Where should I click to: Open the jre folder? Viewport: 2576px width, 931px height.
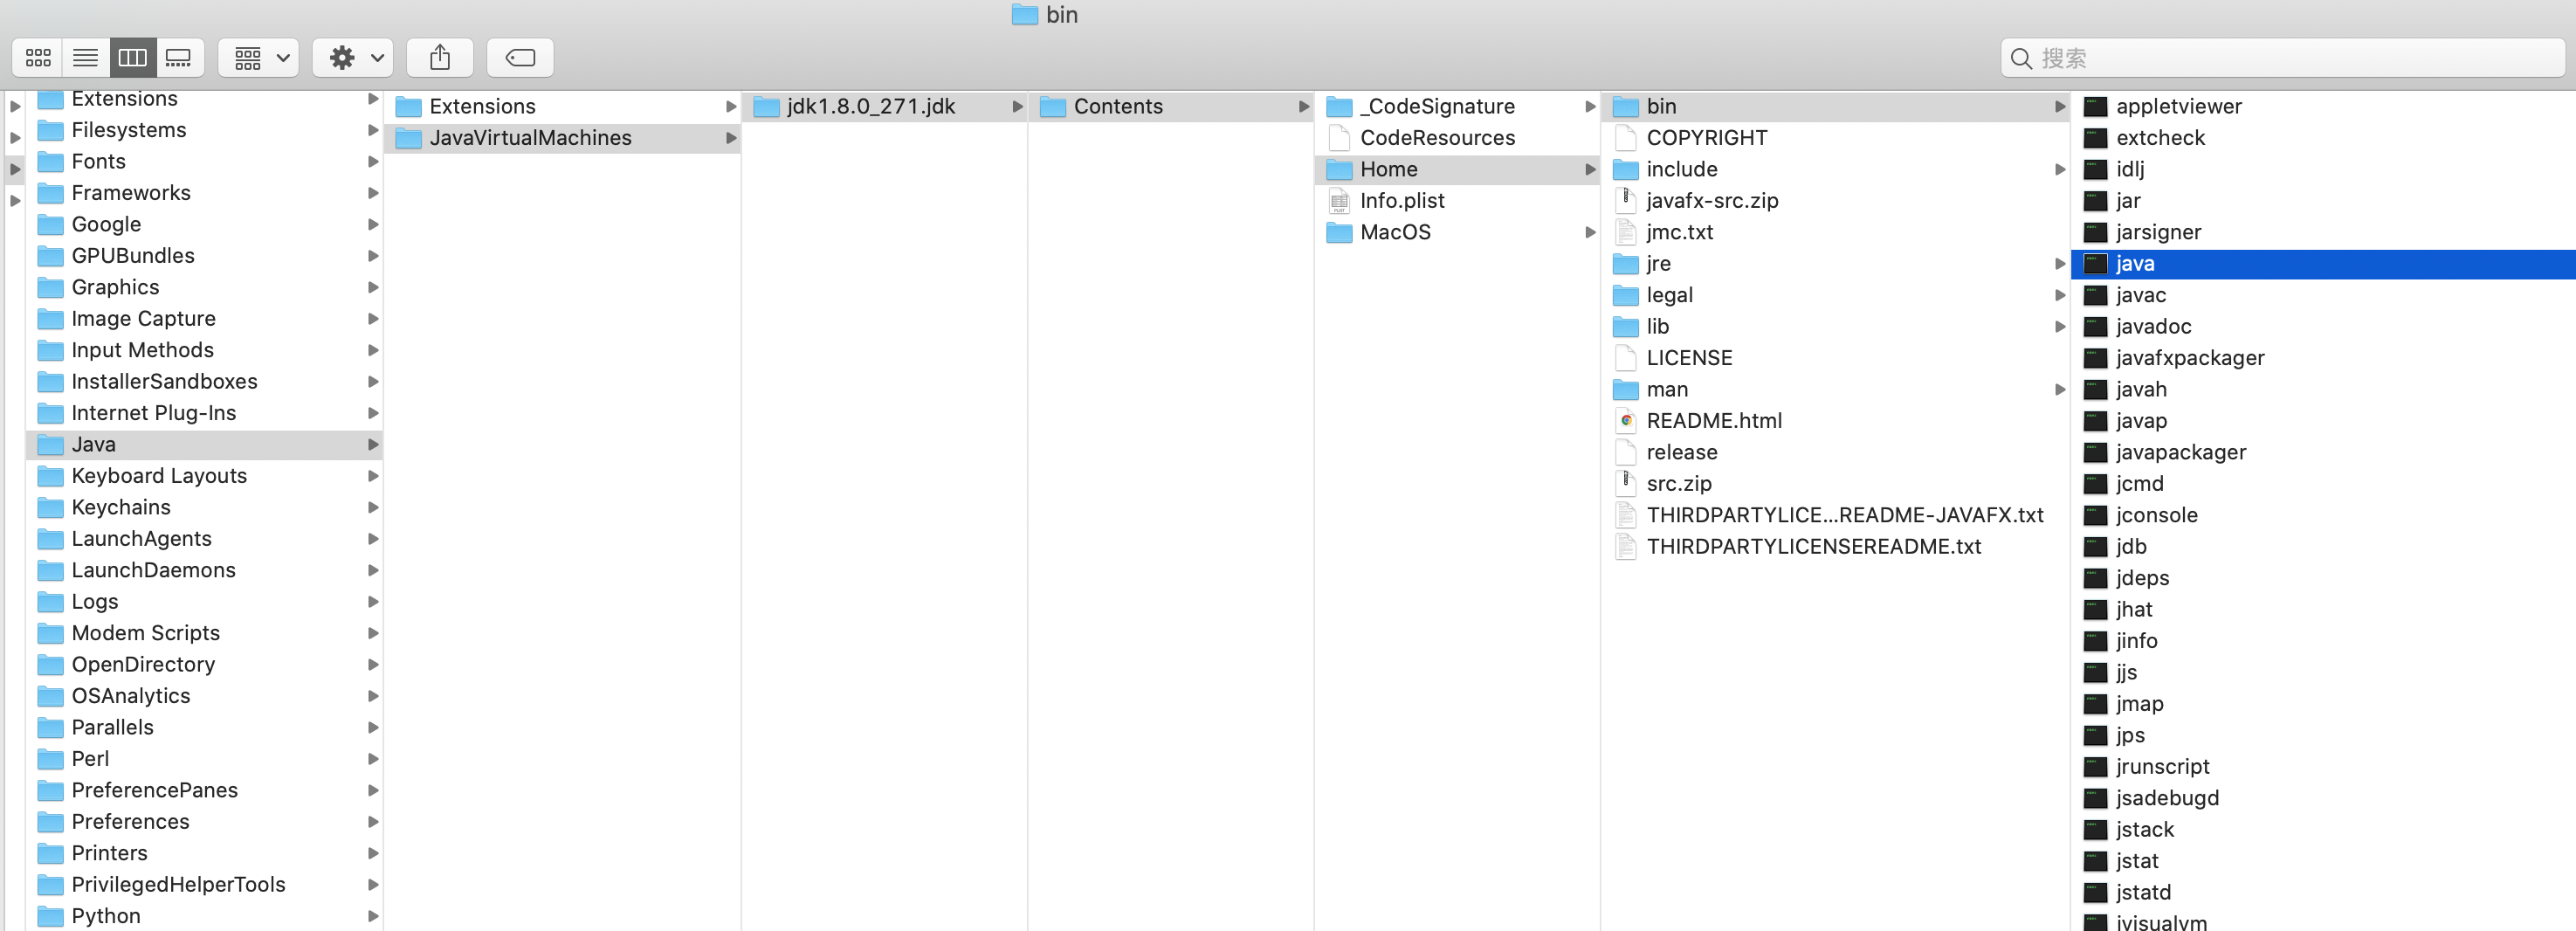point(1658,264)
